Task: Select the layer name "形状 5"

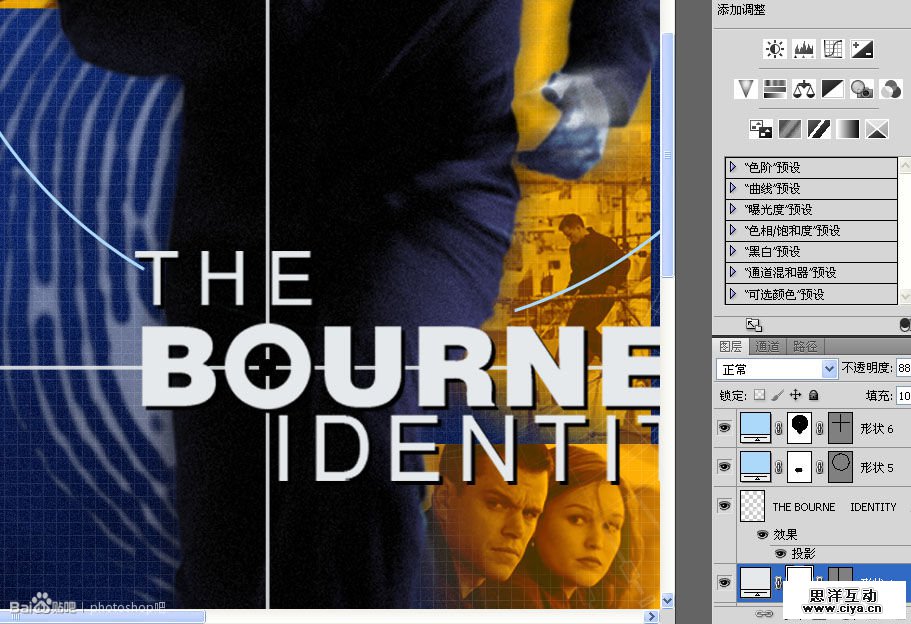Action: coord(876,468)
